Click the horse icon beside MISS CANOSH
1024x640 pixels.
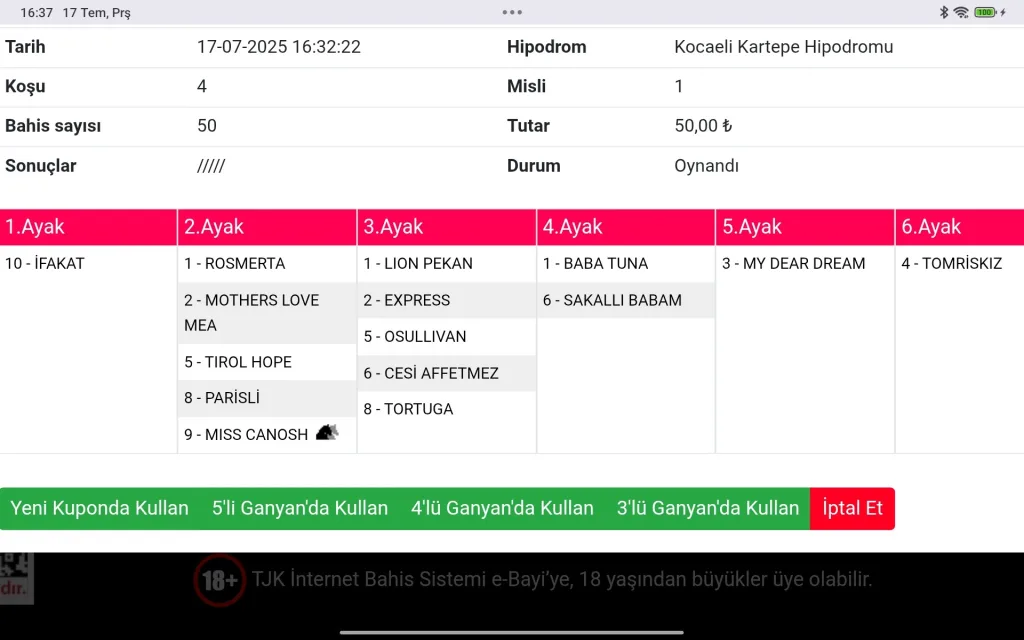pos(327,433)
